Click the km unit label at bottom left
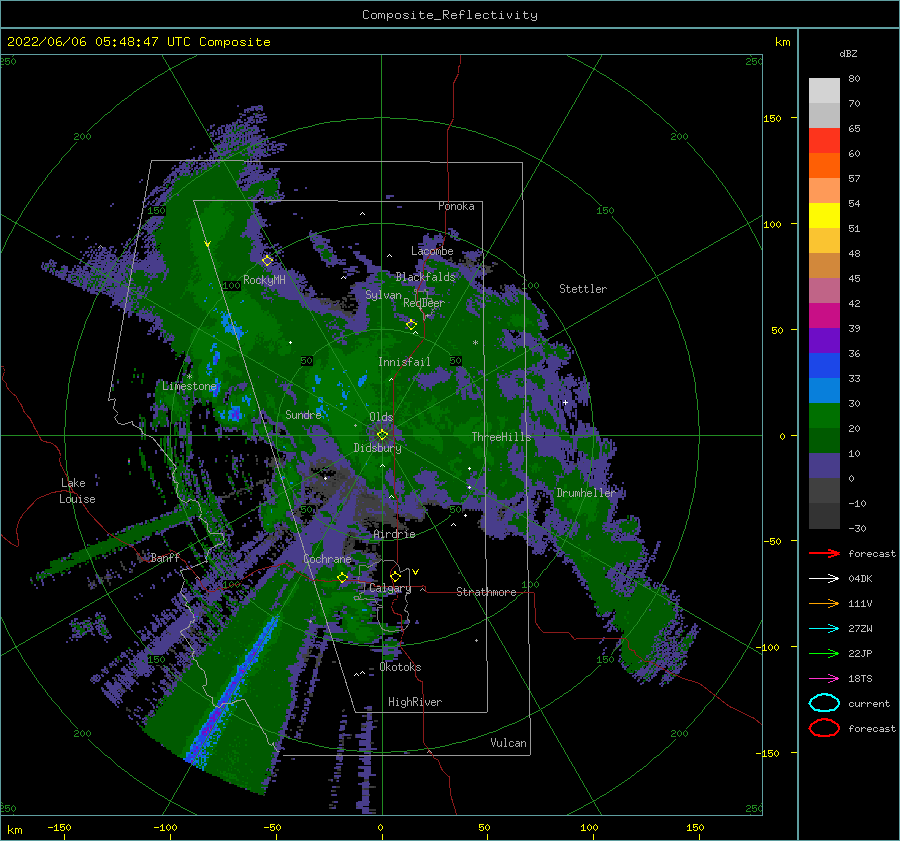The width and height of the screenshot is (900, 841). 14,830
